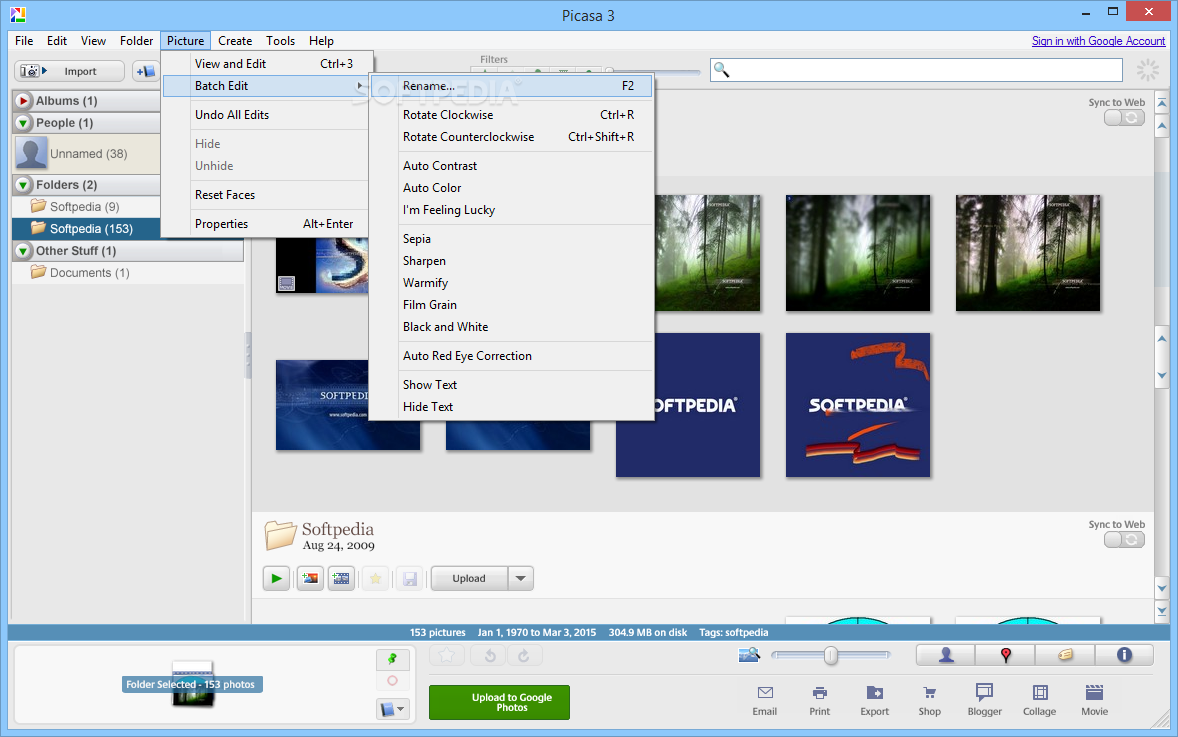The image size is (1178, 737).
Task: Collapse the Folders (2) collection
Action: coord(23,185)
